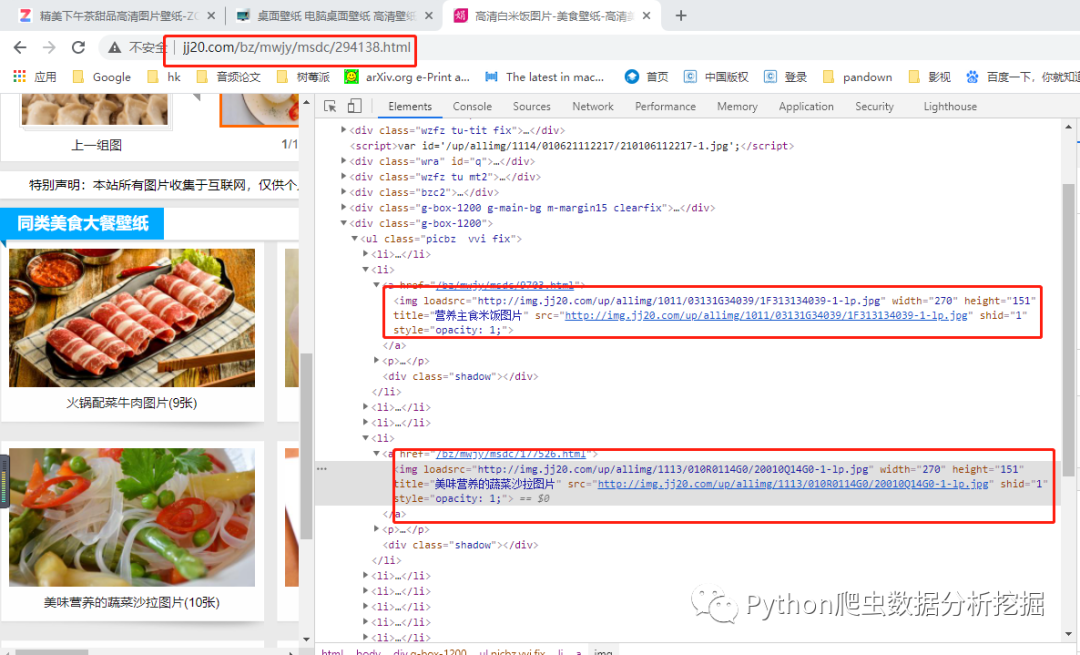Open the Network tab in DevTools
This screenshot has height=655, width=1080.
coord(592,106)
